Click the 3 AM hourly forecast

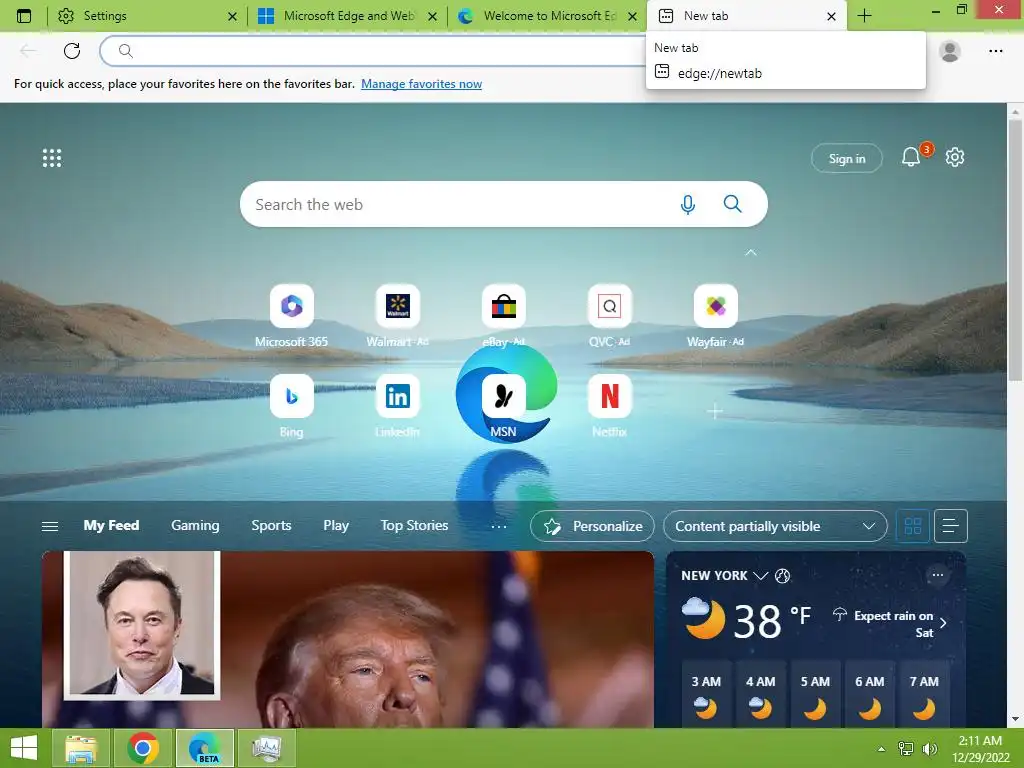click(706, 695)
